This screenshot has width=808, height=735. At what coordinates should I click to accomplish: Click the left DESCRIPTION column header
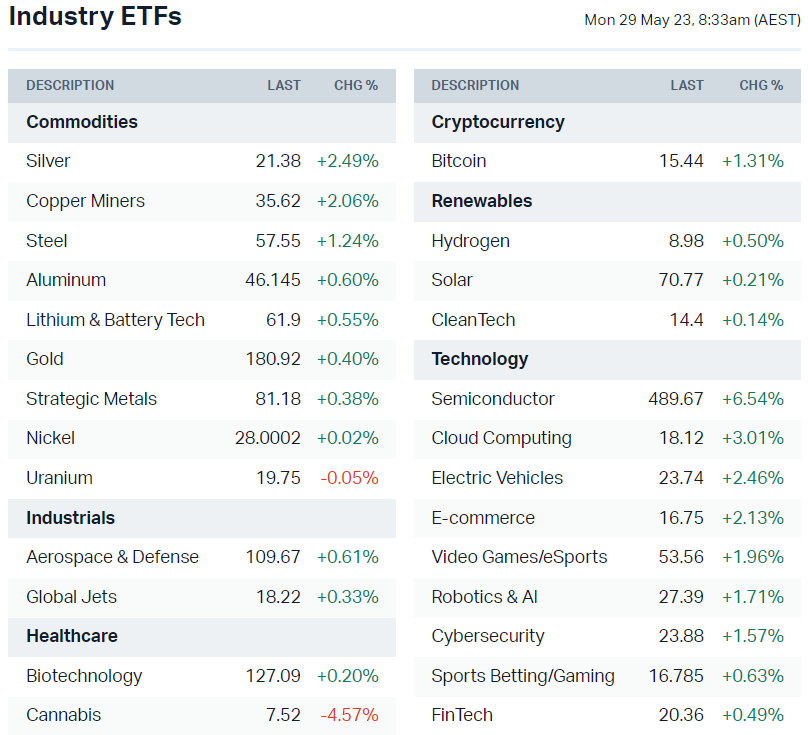tap(70, 85)
